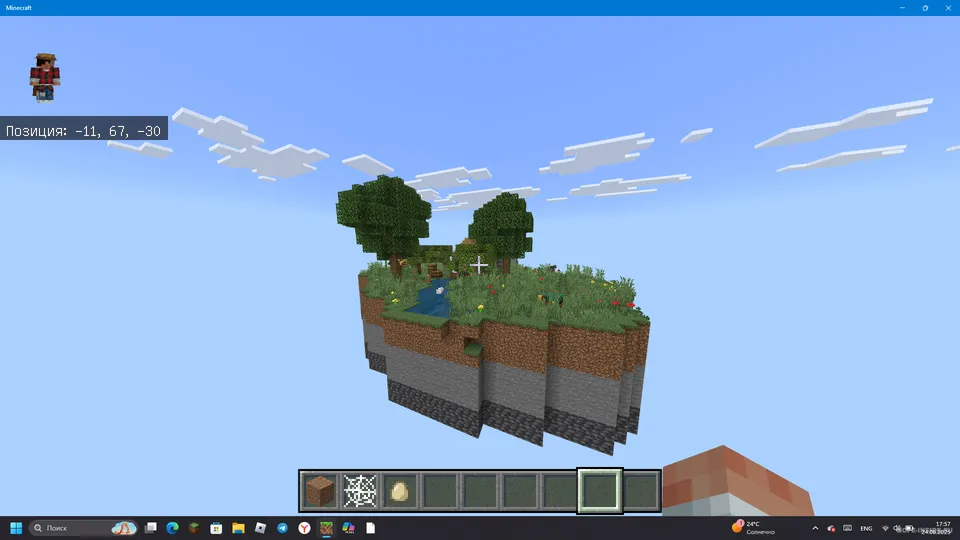The width and height of the screenshot is (960, 540).
Task: Select the cobweb hotbar slot
Action: point(360,490)
